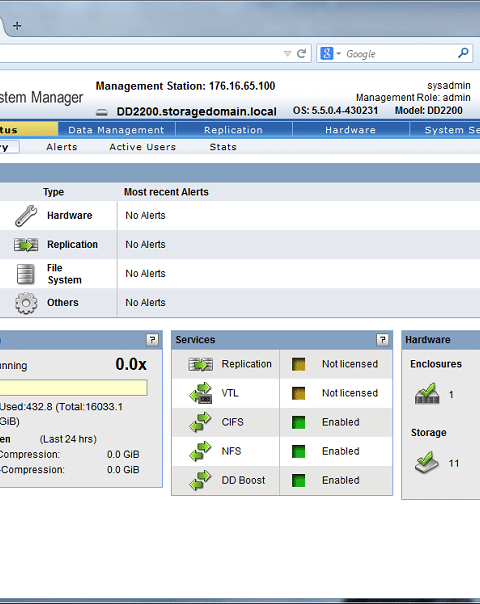The height and width of the screenshot is (604, 480).
Task: Click the CIFS enabled green status square
Action: coord(299,422)
